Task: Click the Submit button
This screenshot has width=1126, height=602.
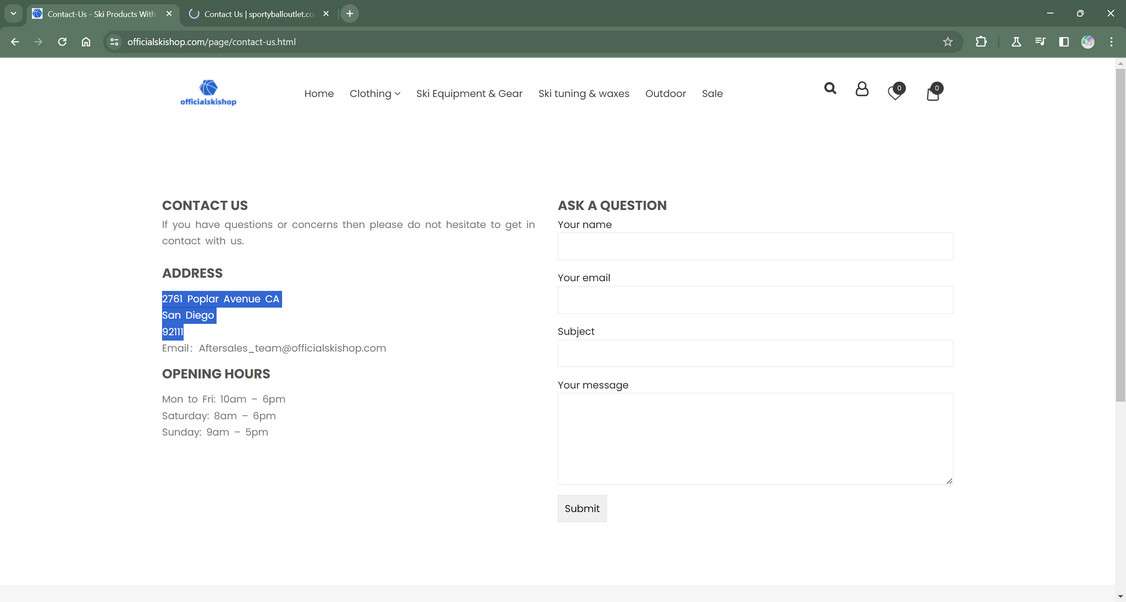Action: 582,509
